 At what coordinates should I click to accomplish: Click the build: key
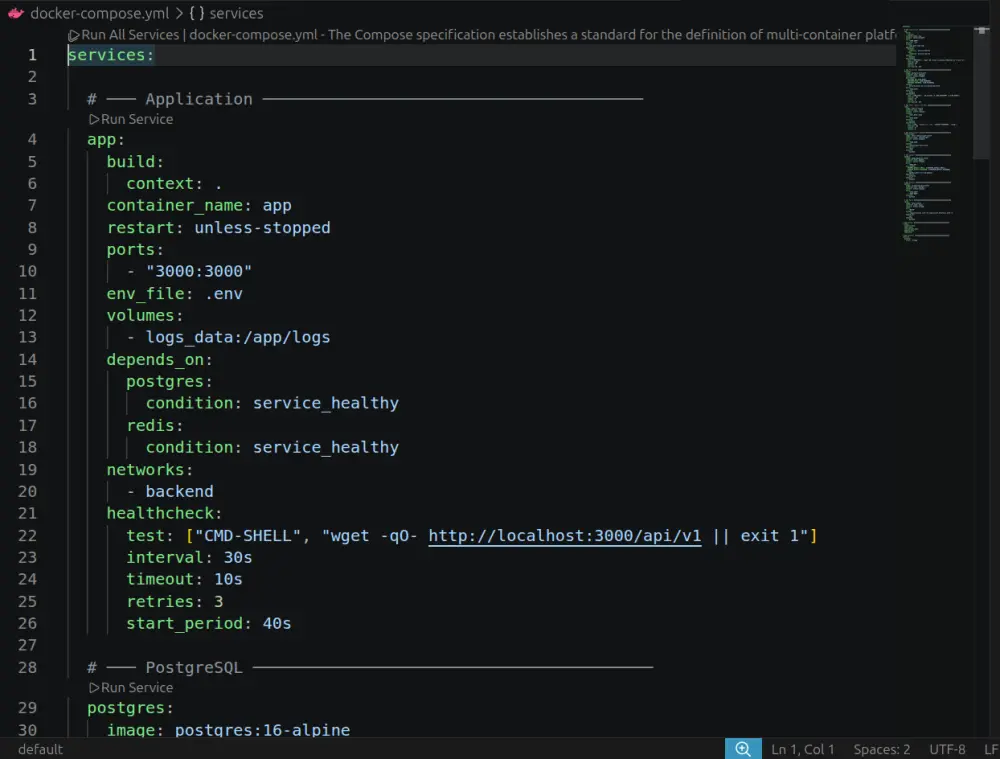coord(135,161)
